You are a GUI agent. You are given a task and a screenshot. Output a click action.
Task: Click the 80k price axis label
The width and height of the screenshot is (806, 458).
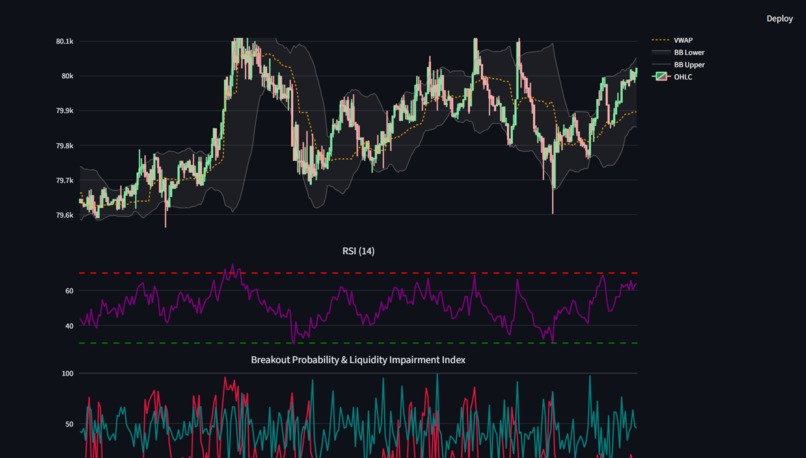click(67, 76)
